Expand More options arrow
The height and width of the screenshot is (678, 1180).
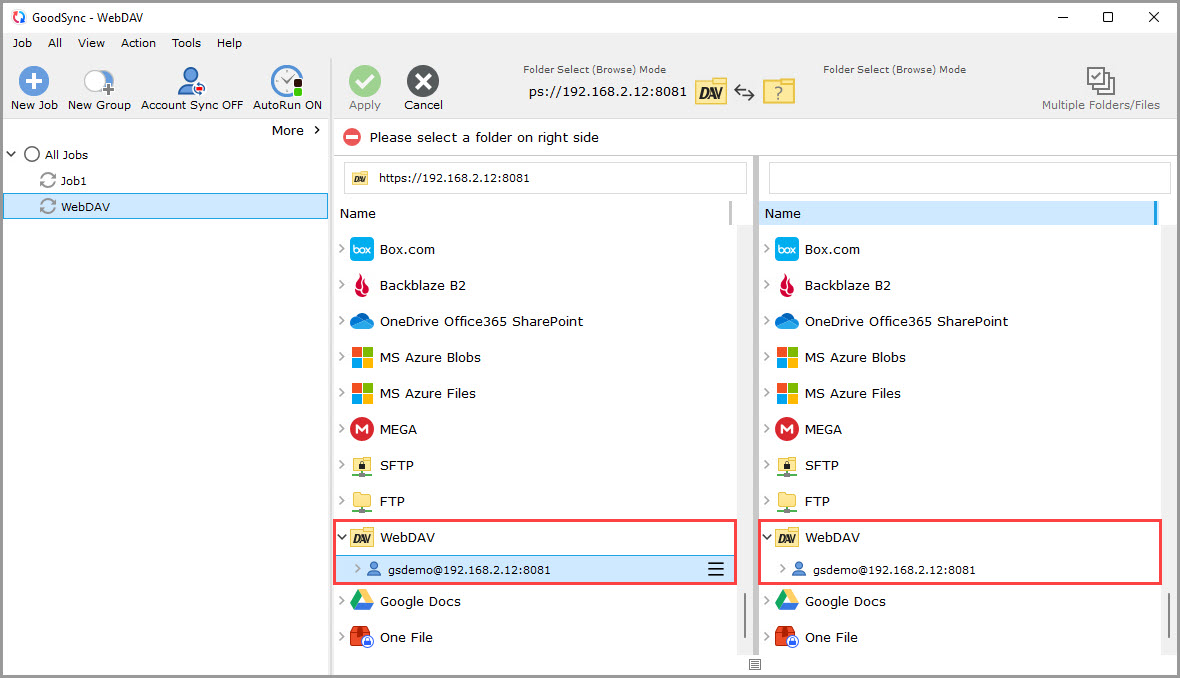[x=317, y=130]
